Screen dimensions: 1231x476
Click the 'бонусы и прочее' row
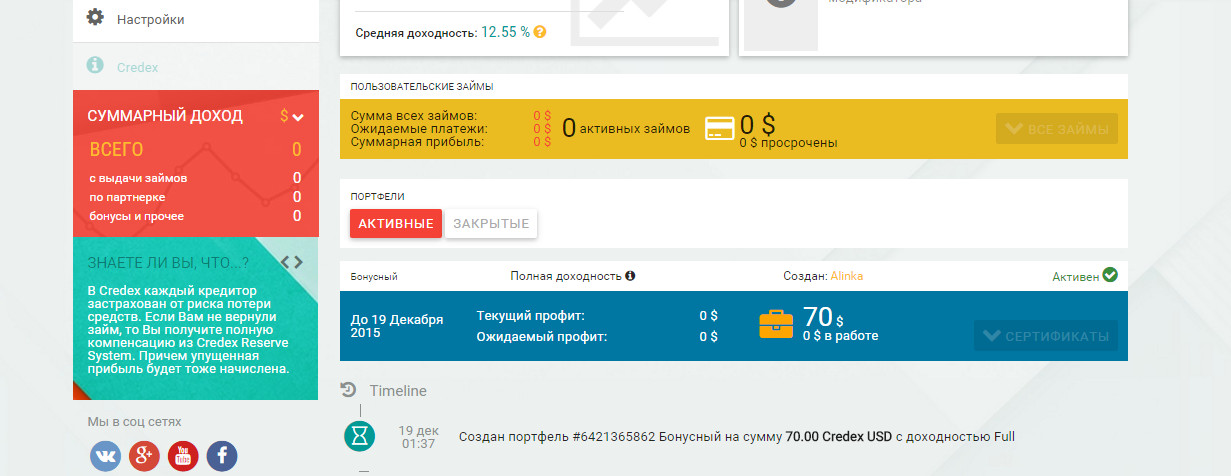[195, 216]
